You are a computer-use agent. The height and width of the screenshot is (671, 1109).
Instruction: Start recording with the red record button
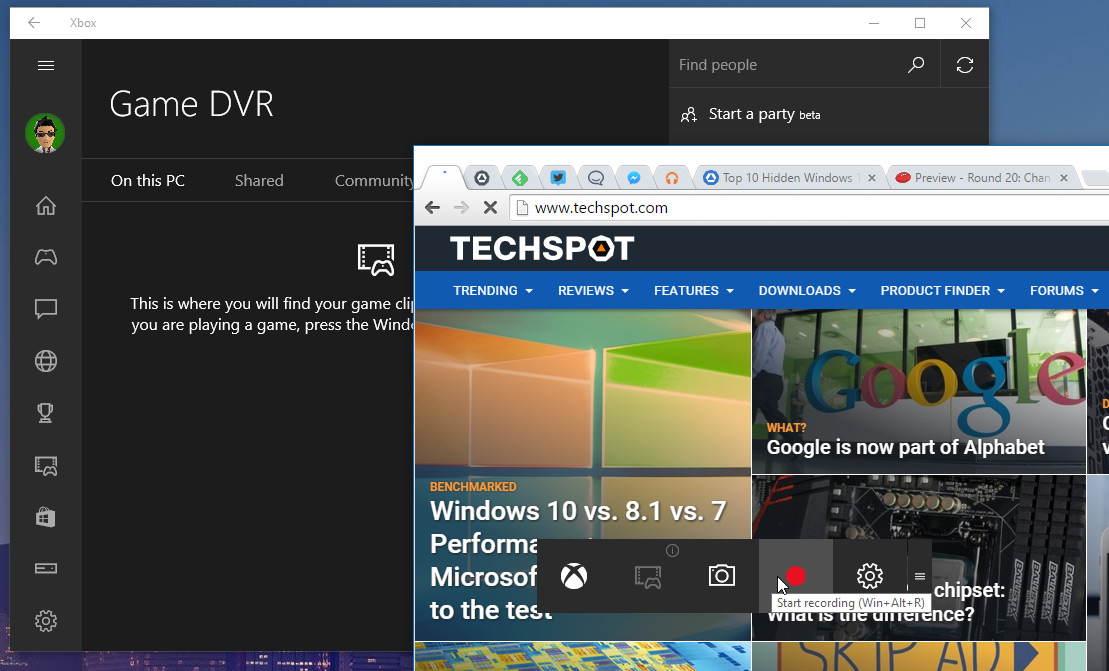tap(796, 576)
